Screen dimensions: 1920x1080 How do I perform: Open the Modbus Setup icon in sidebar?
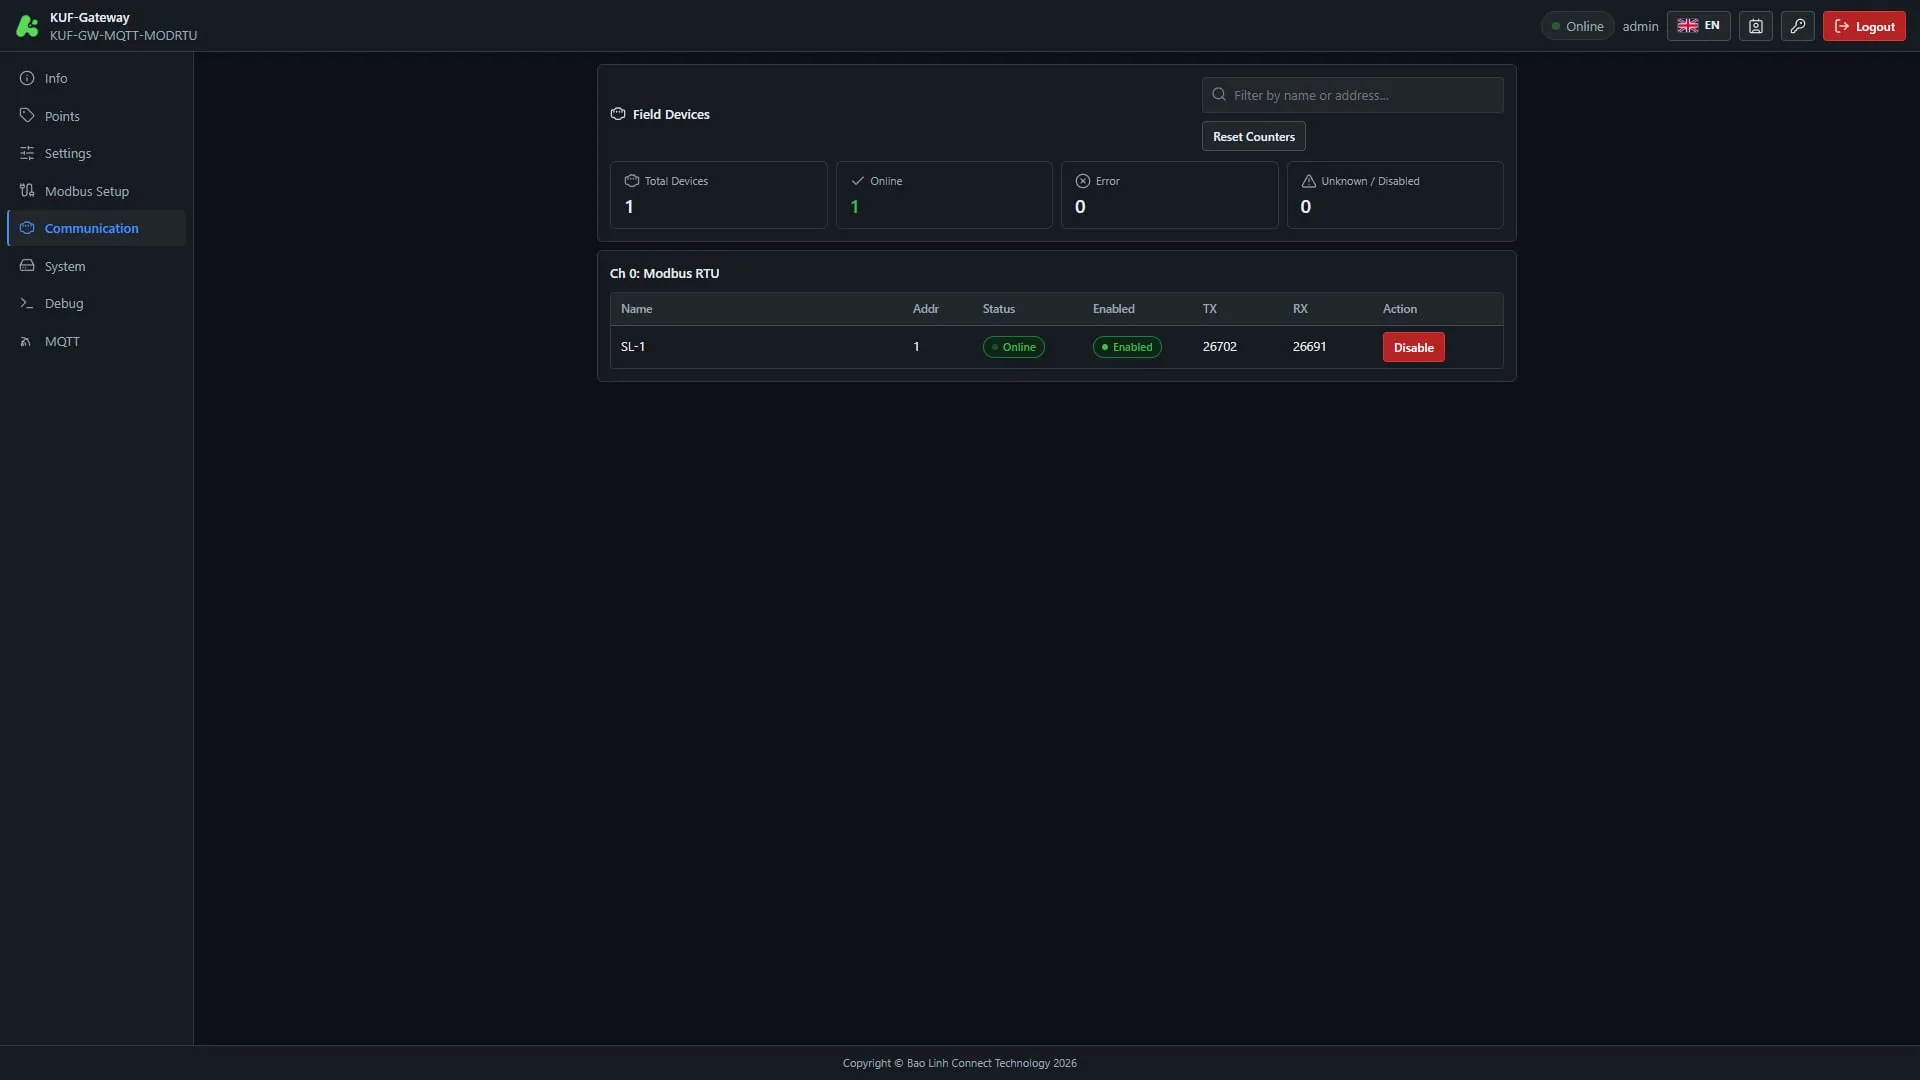[27, 191]
